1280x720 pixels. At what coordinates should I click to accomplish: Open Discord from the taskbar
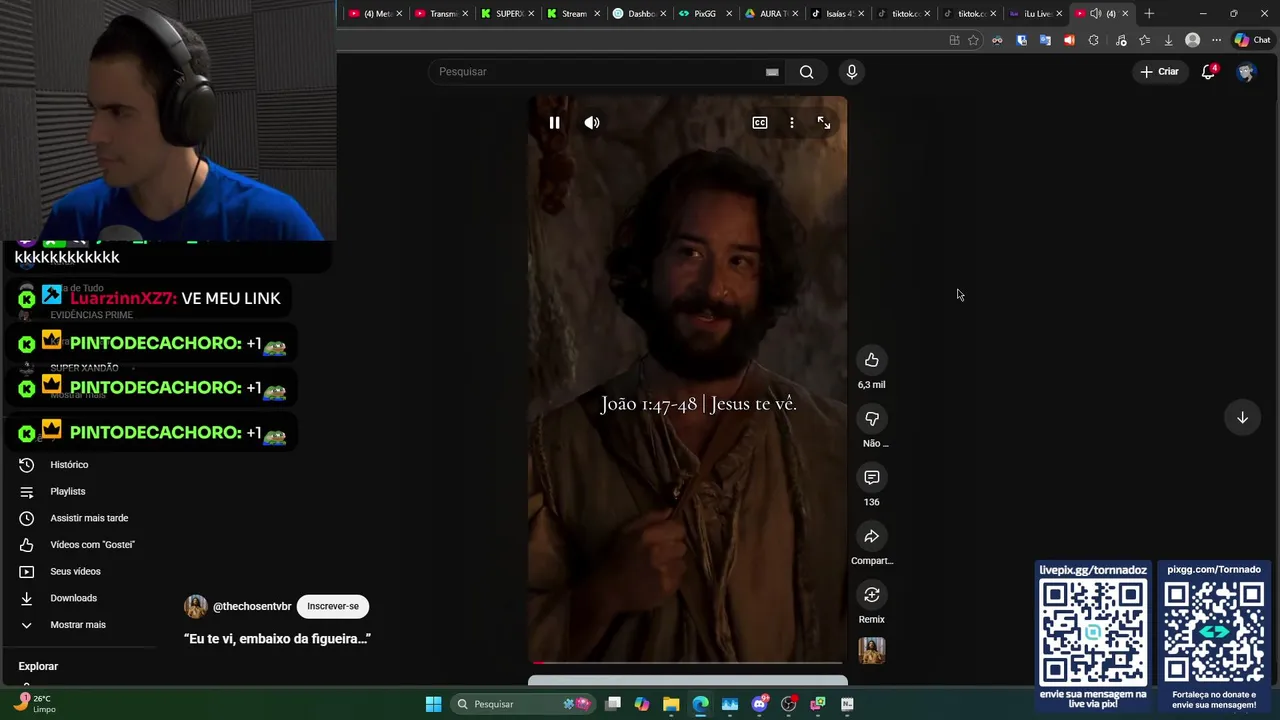click(x=759, y=704)
